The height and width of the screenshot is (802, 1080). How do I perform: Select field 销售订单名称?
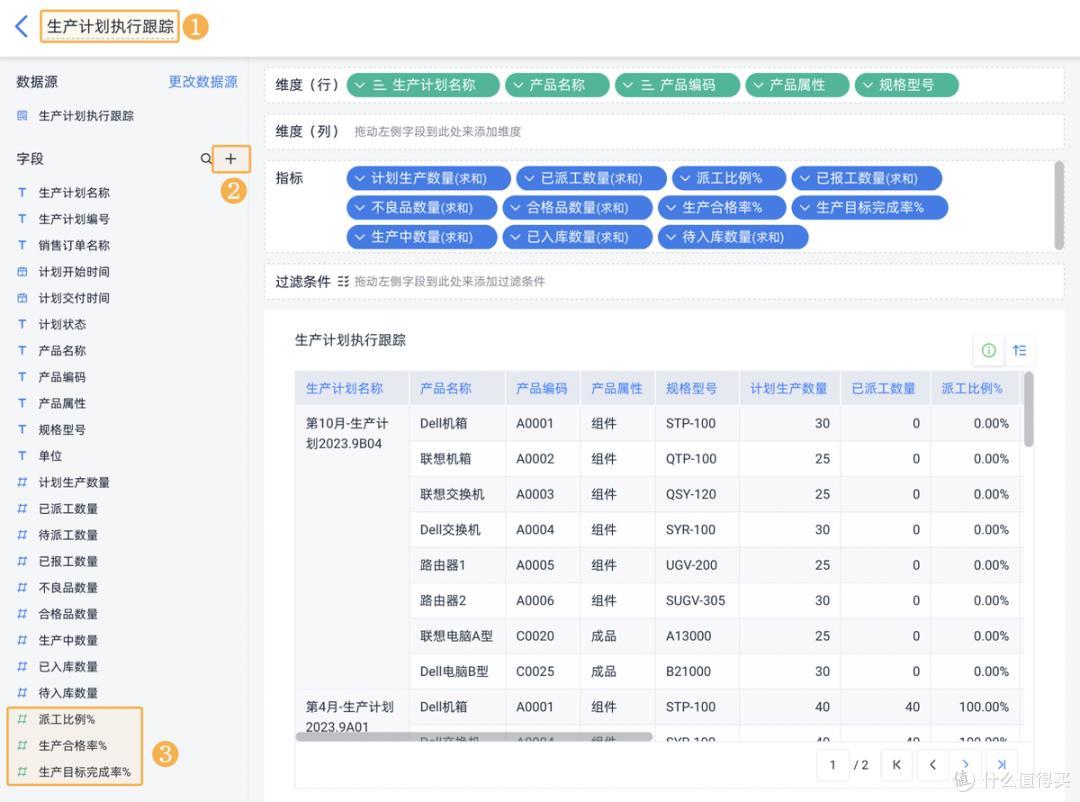74,245
